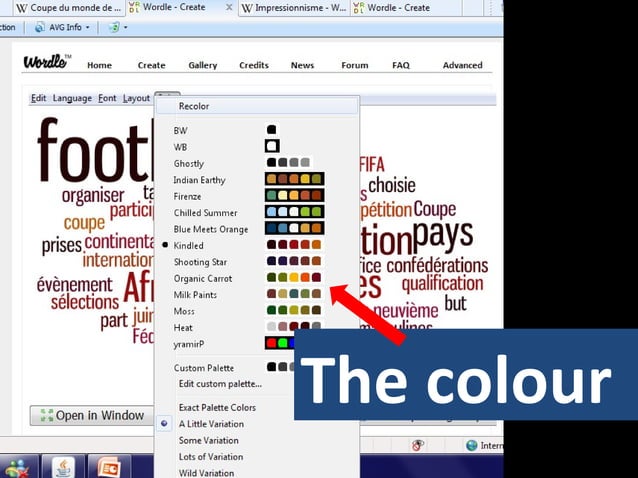Click the Open in Window button
638x478 pixels.
[92, 415]
